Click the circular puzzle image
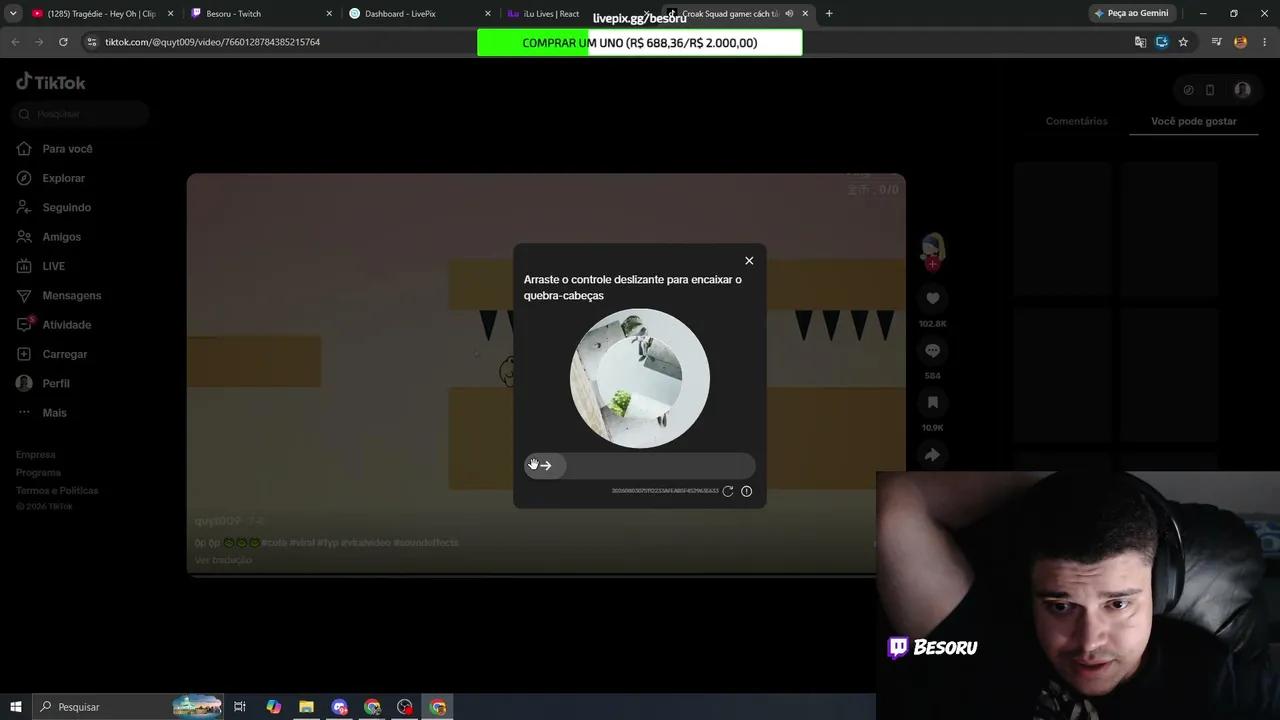 [640, 378]
